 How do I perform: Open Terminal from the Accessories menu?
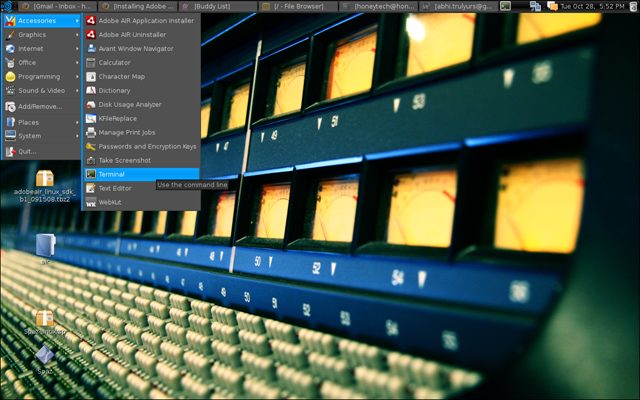112,174
